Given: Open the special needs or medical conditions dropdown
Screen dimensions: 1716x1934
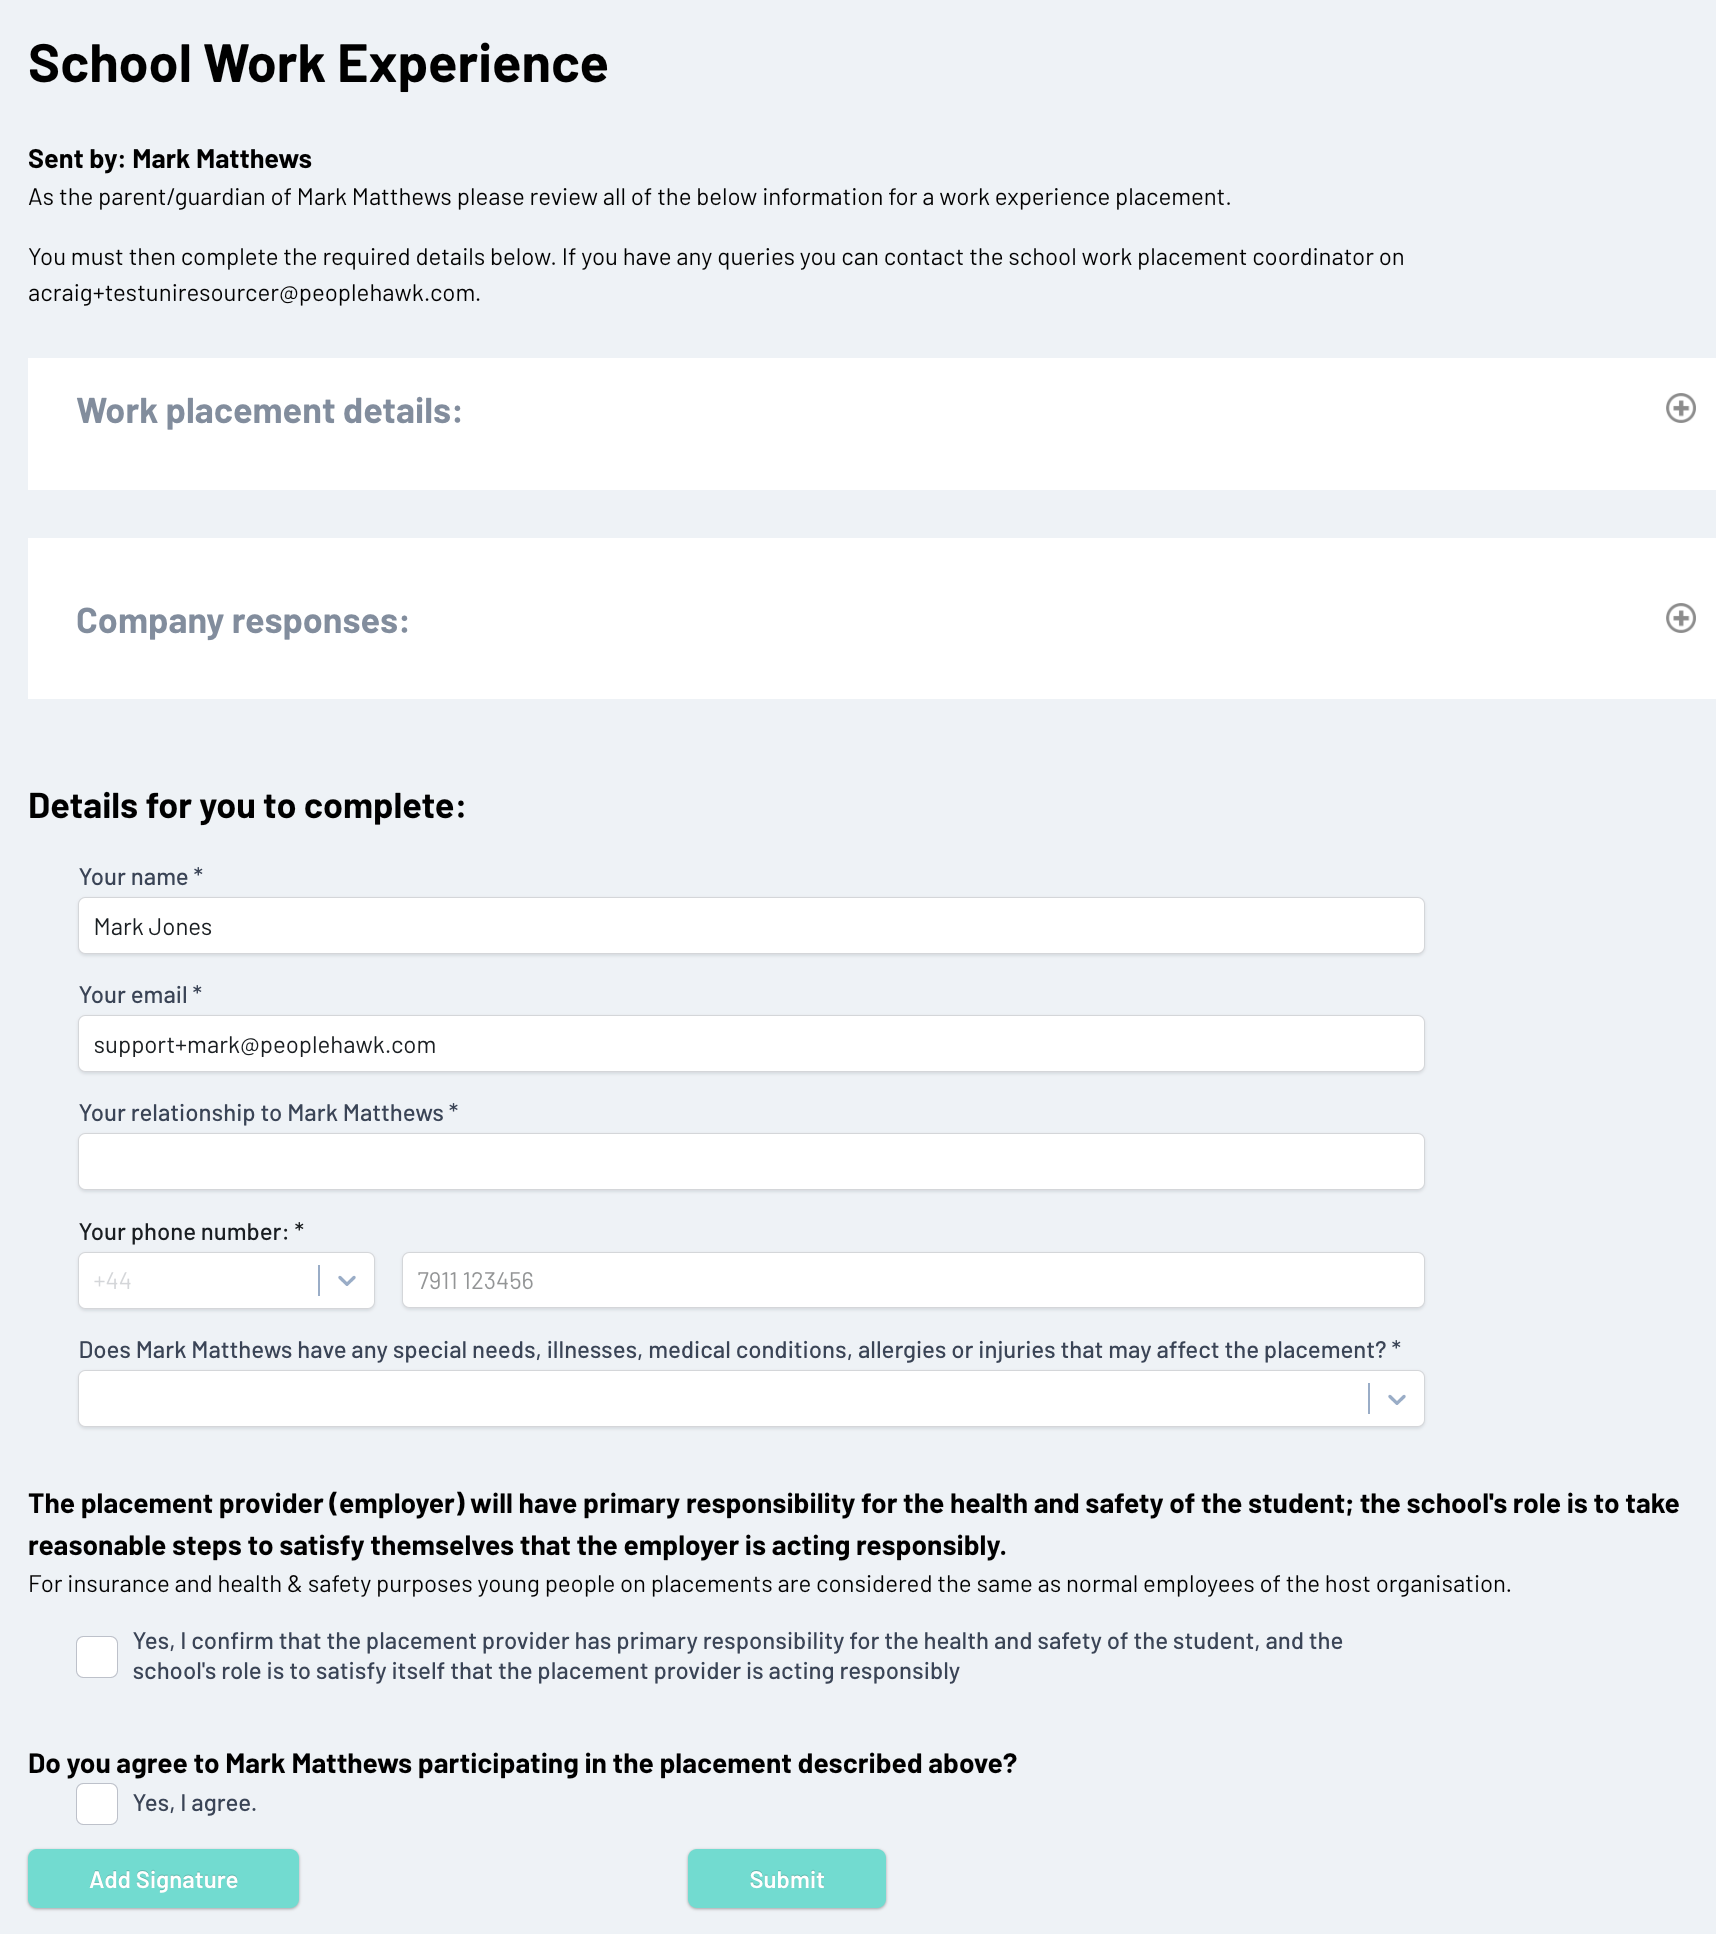Looking at the screenshot, I should pyautogui.click(x=720, y=1398).
